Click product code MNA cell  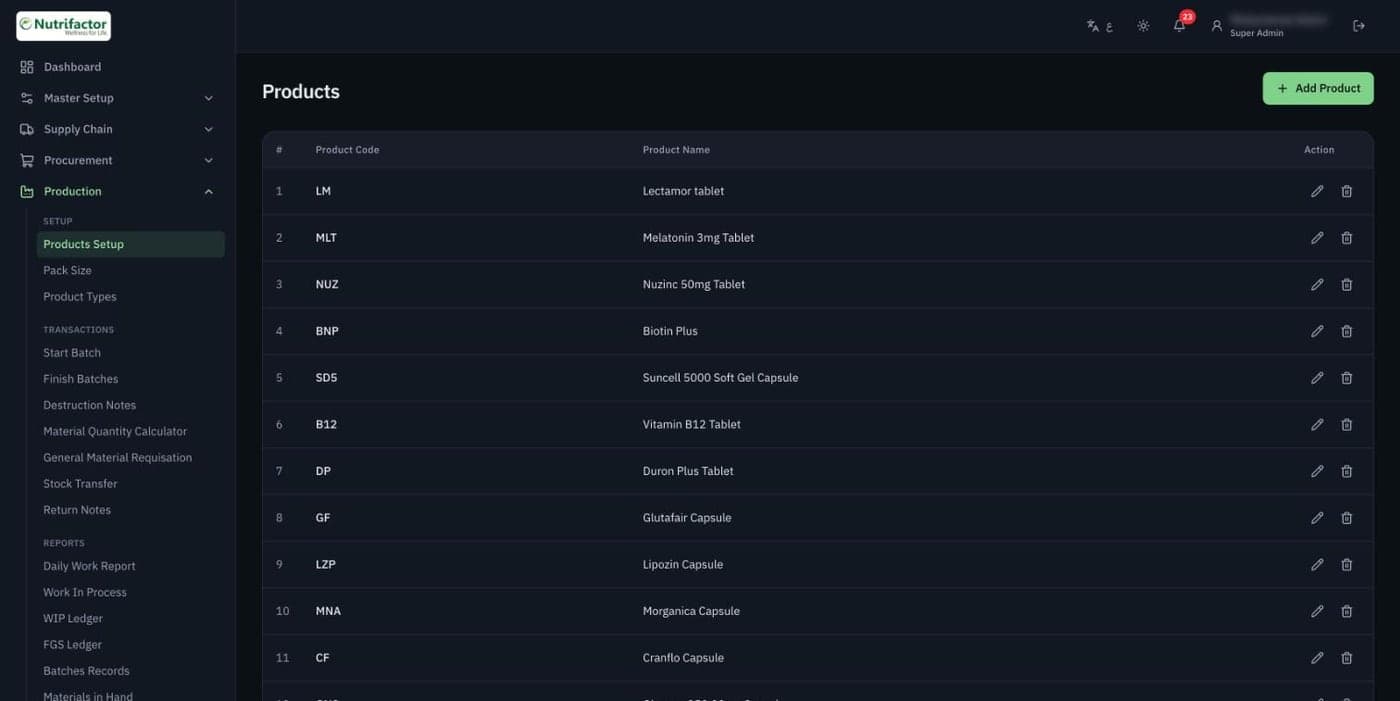click(x=328, y=611)
